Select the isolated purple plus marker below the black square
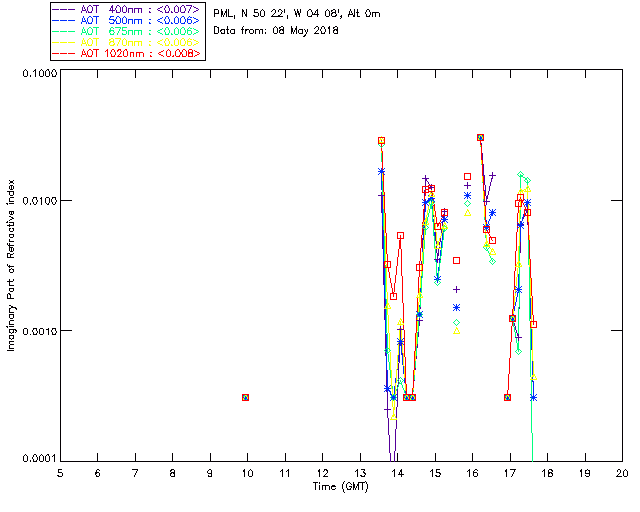 click(456, 290)
